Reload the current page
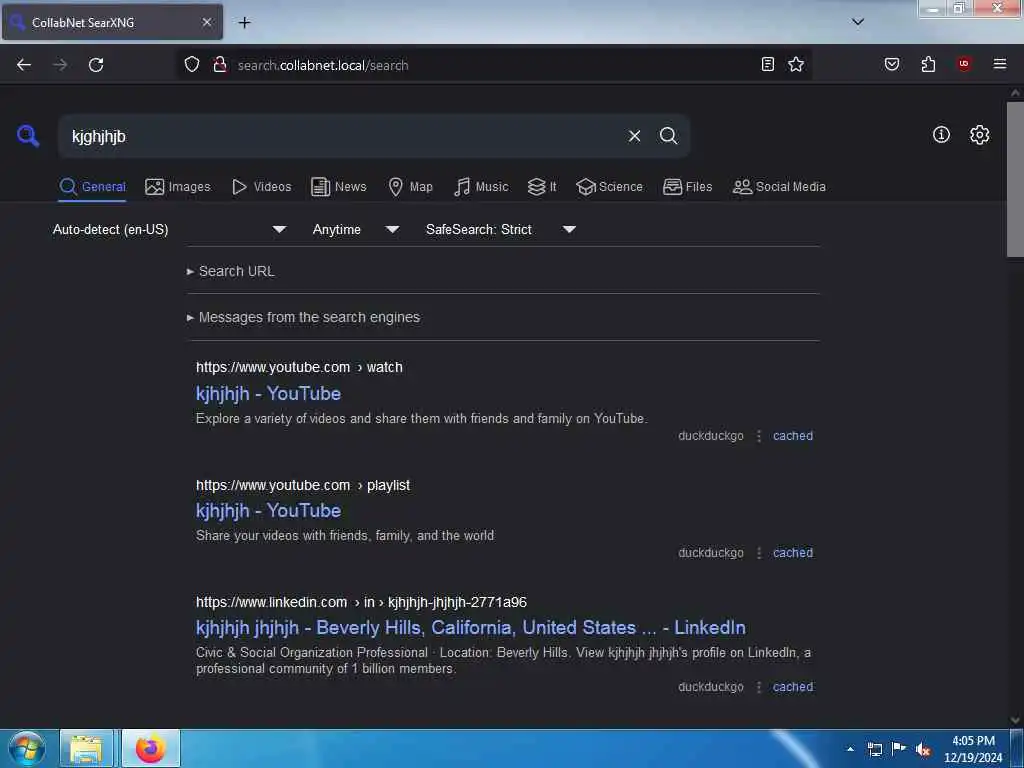This screenshot has height=768, width=1024. point(96,65)
